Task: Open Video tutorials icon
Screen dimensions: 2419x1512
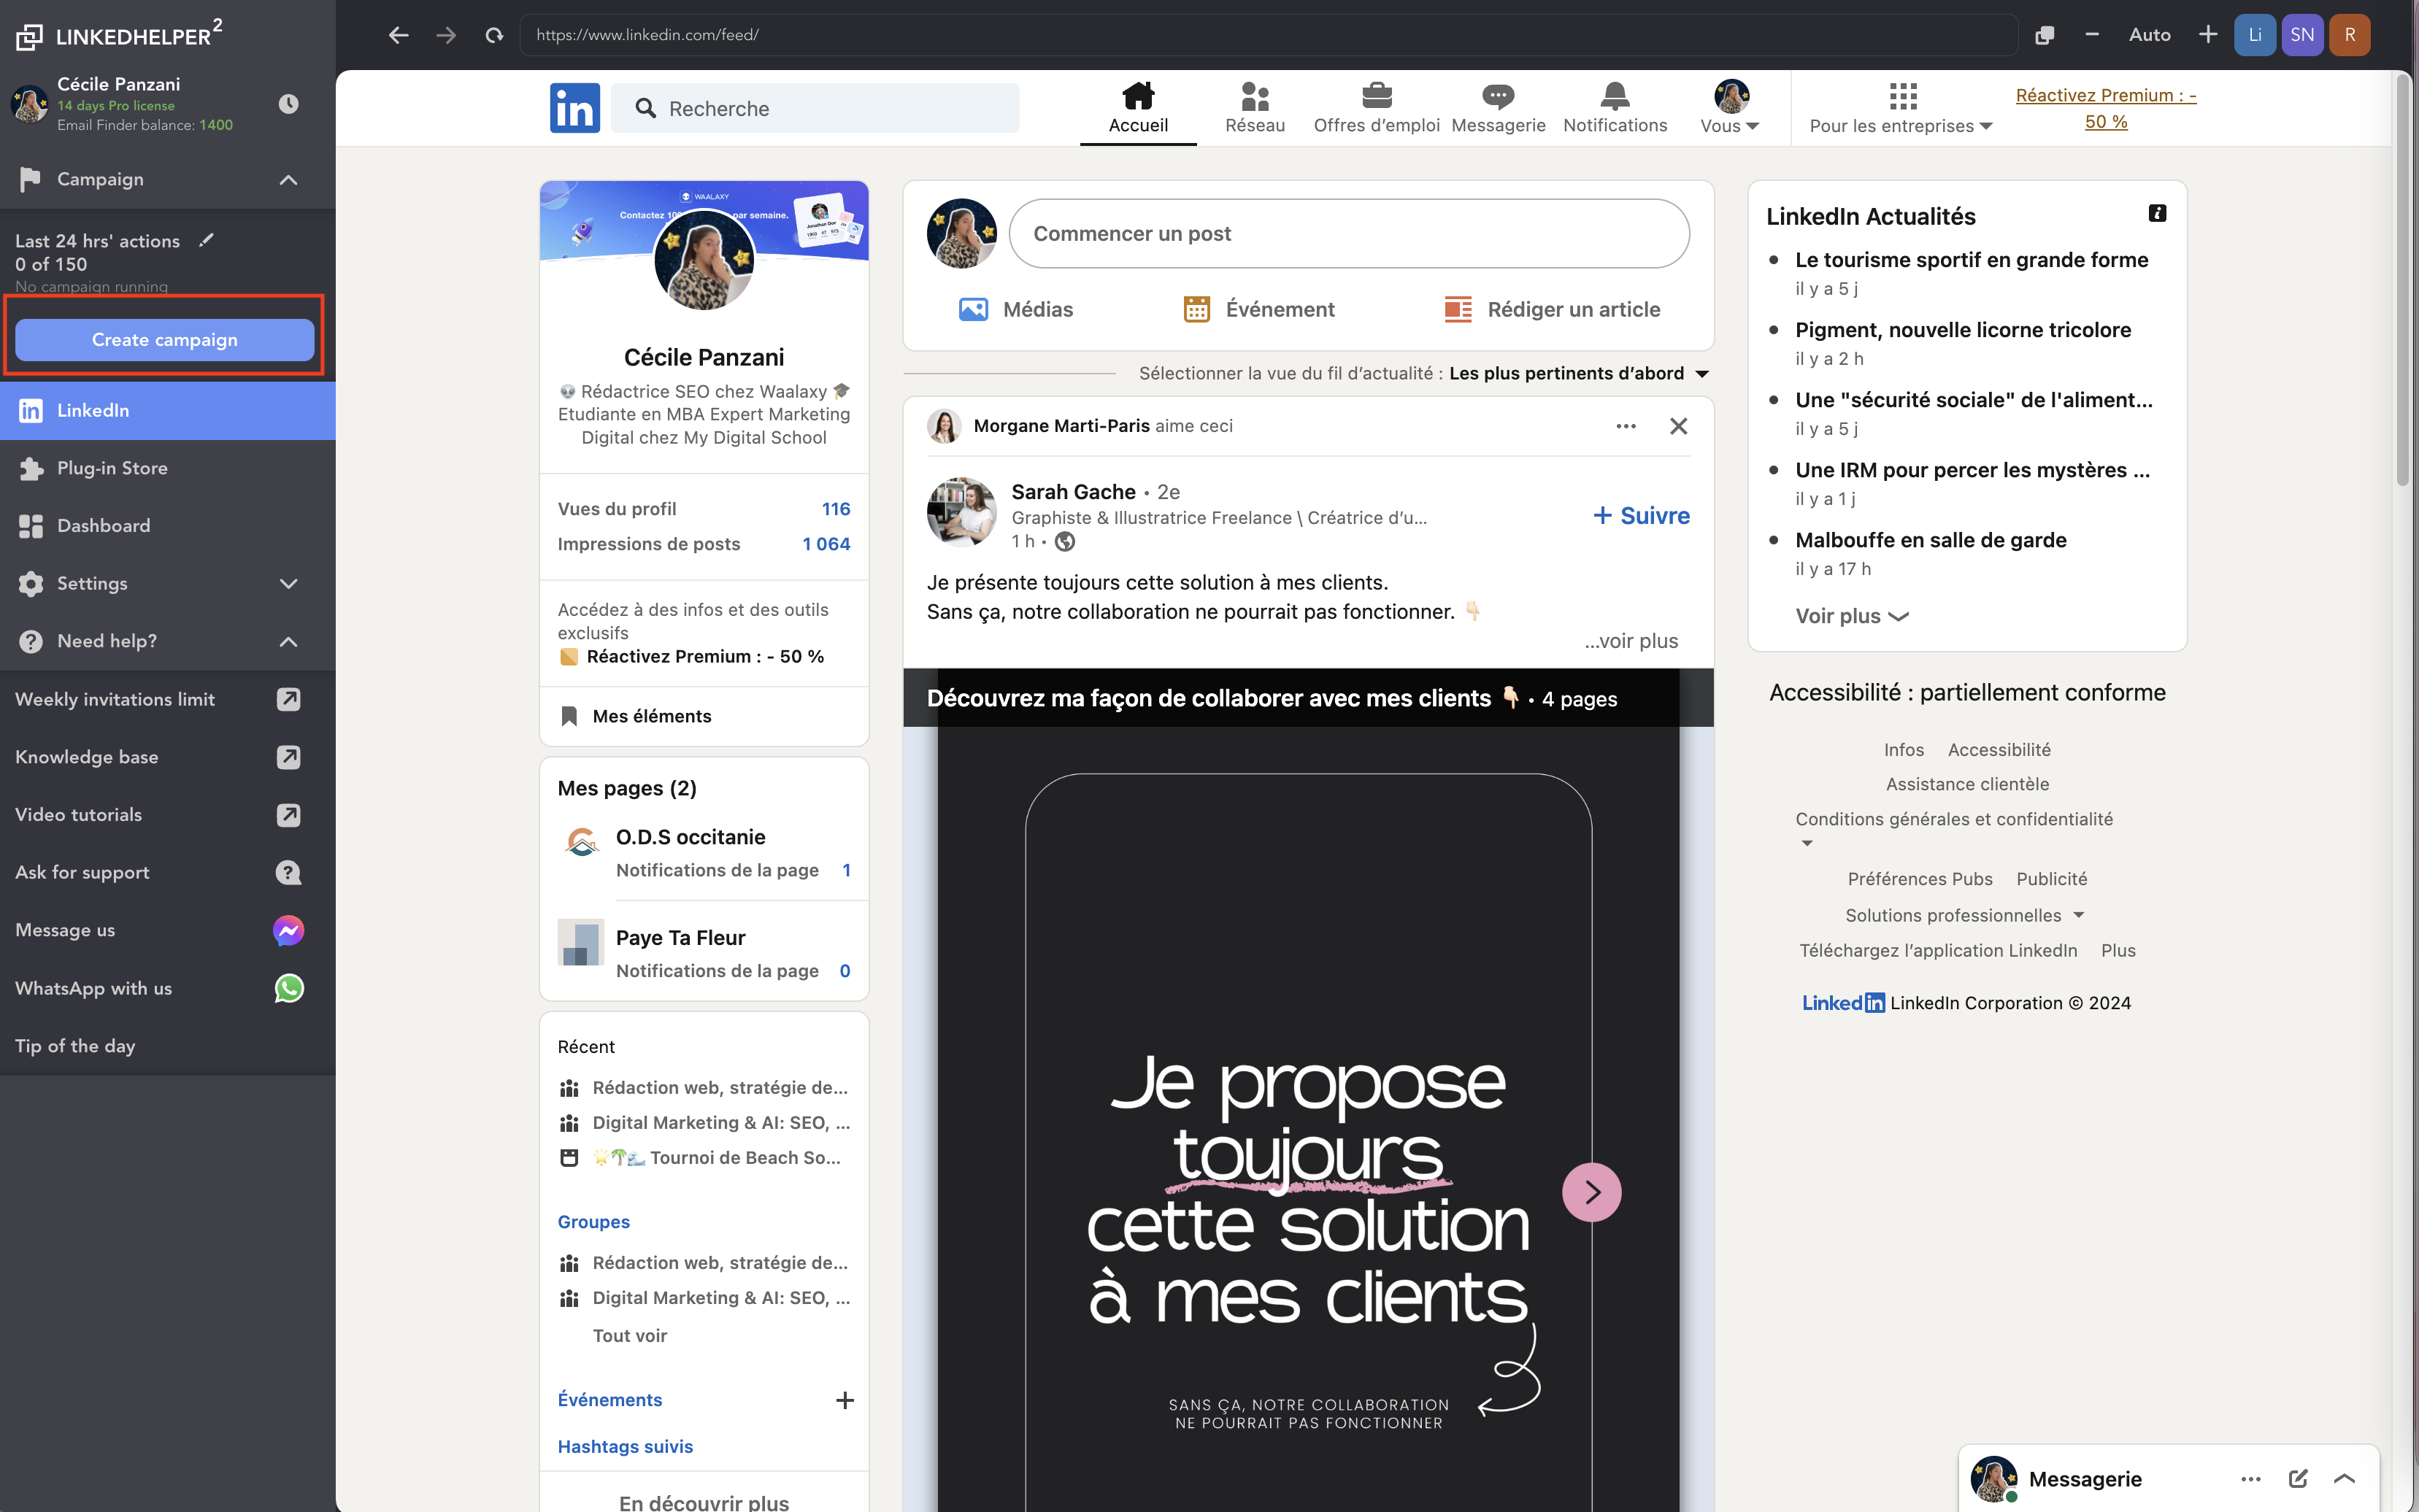Action: tap(291, 814)
